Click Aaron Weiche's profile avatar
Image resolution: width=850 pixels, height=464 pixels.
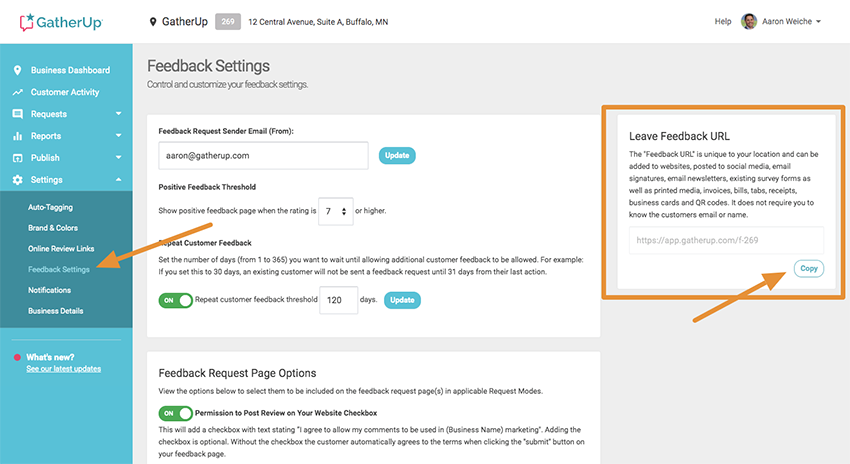pyautogui.click(x=749, y=22)
